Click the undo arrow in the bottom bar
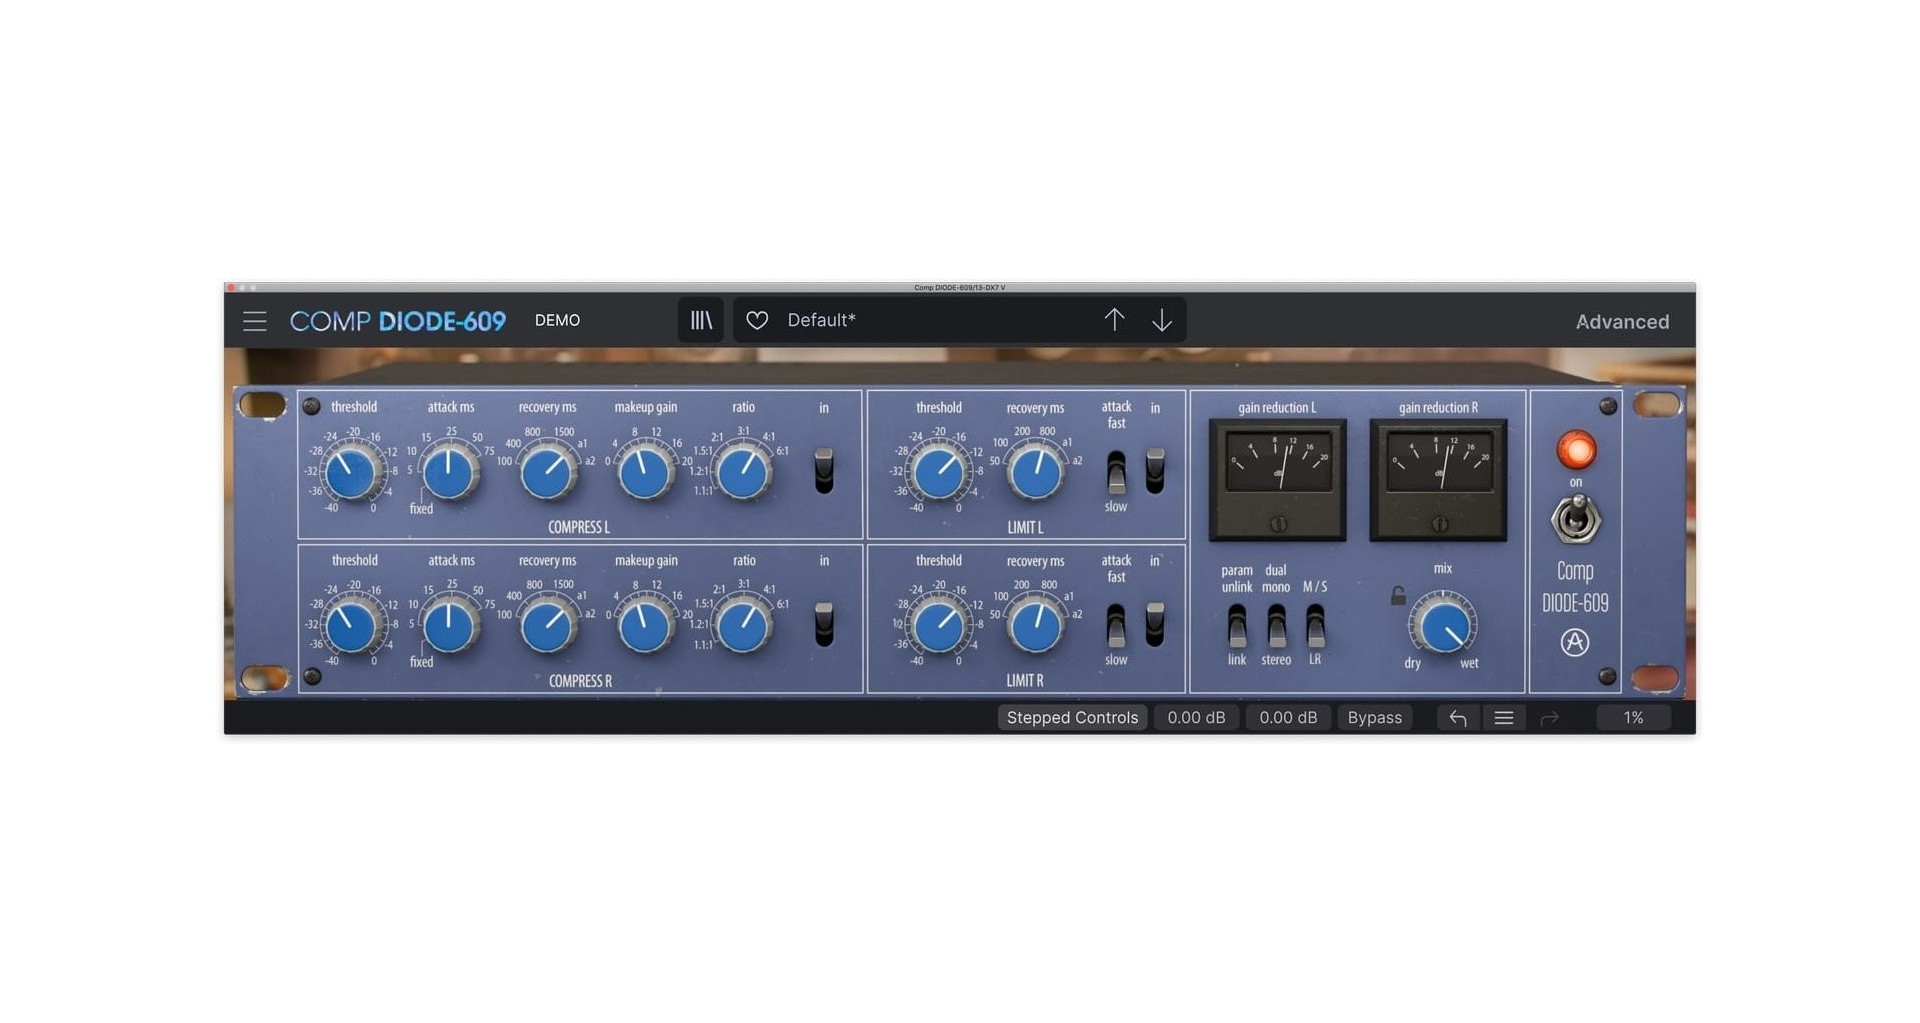This screenshot has height=1023, width=1920. pyautogui.click(x=1458, y=718)
